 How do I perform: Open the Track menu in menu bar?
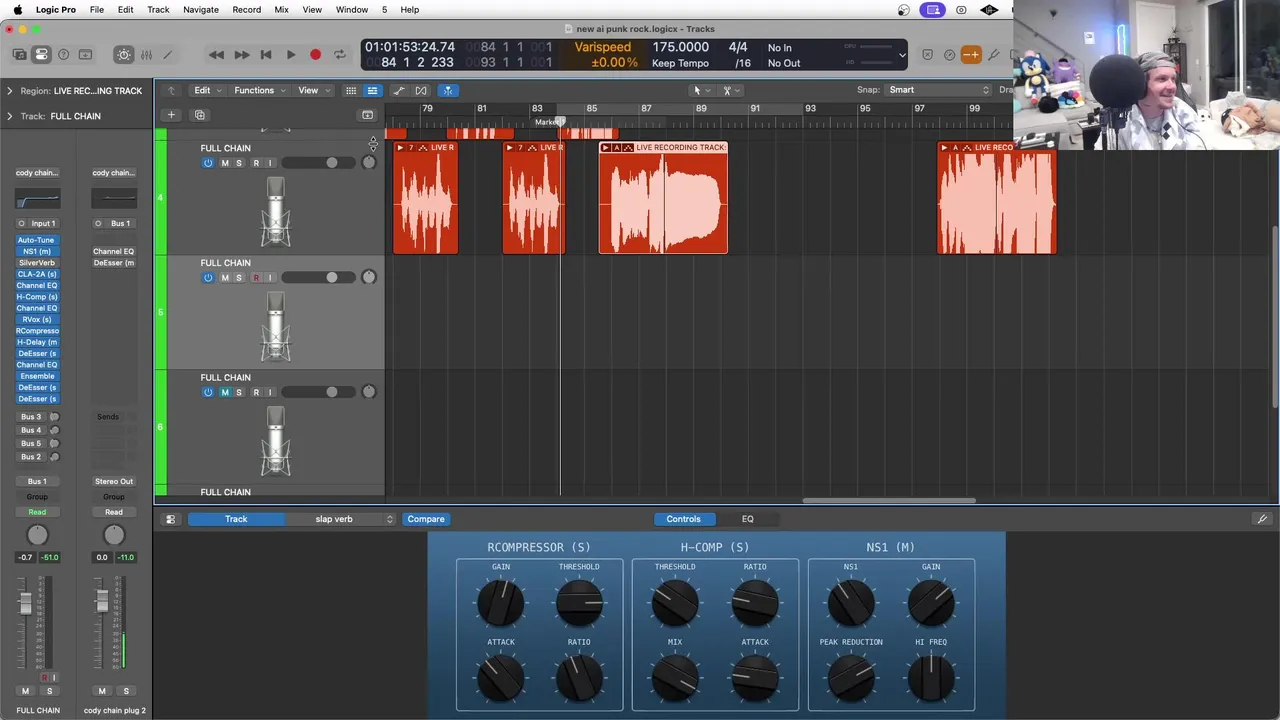coord(158,10)
